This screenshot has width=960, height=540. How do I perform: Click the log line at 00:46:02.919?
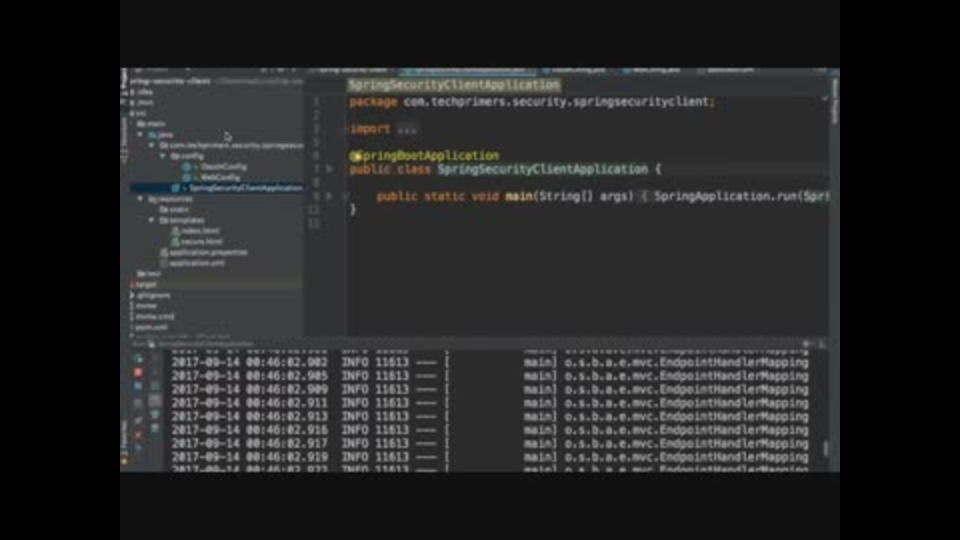[490, 457]
